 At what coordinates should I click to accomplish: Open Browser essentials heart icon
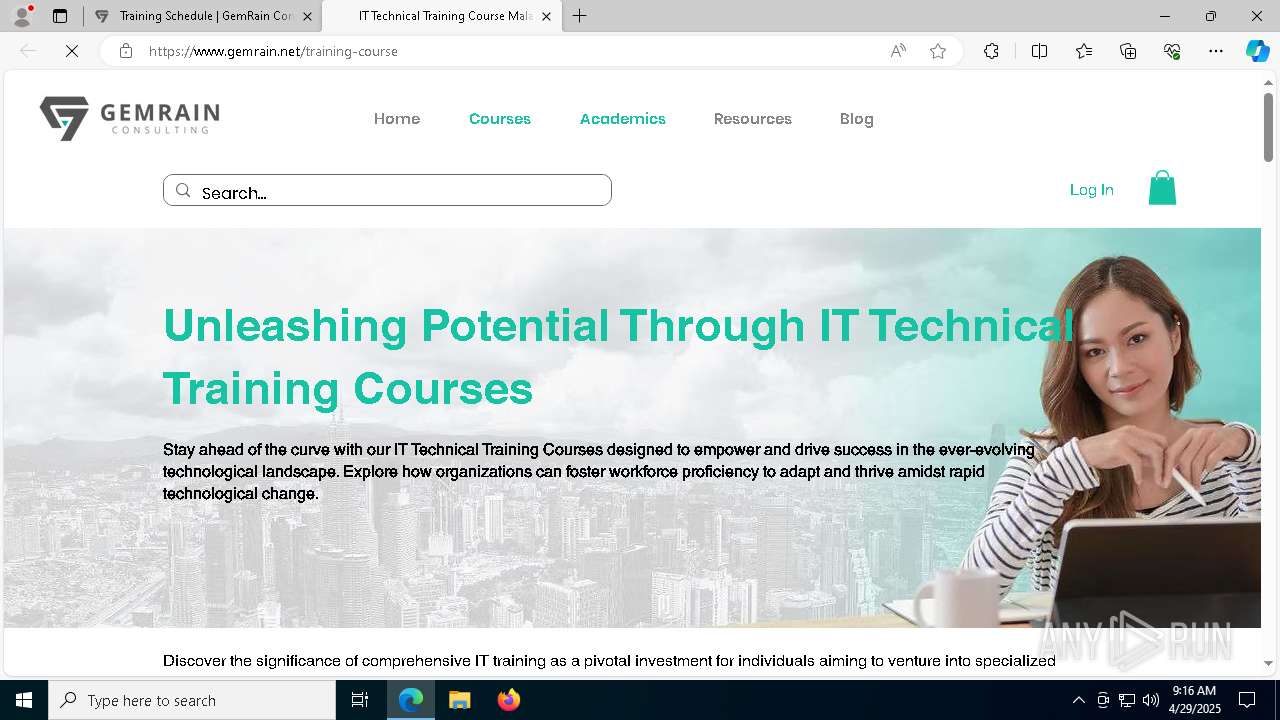coord(1172,51)
